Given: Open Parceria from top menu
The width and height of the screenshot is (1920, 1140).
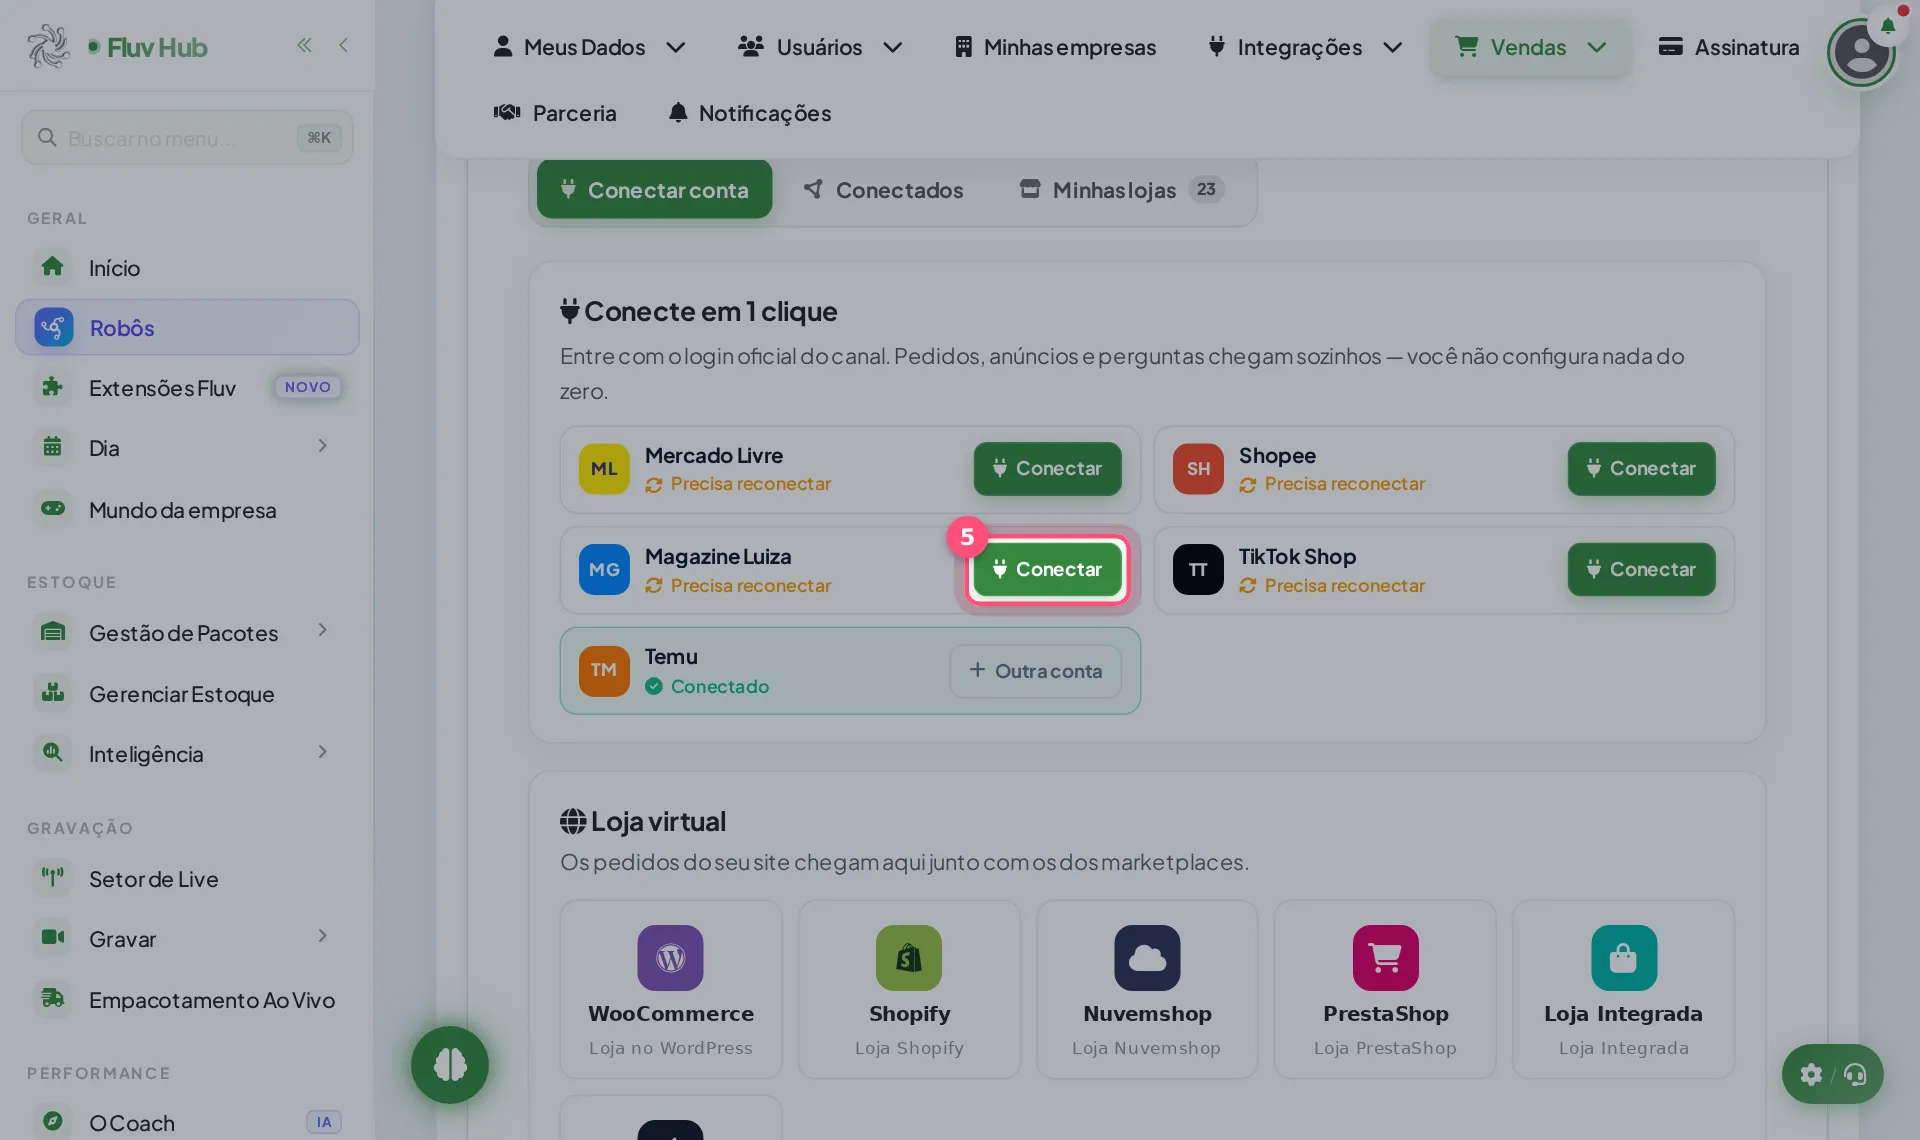Looking at the screenshot, I should 555,113.
